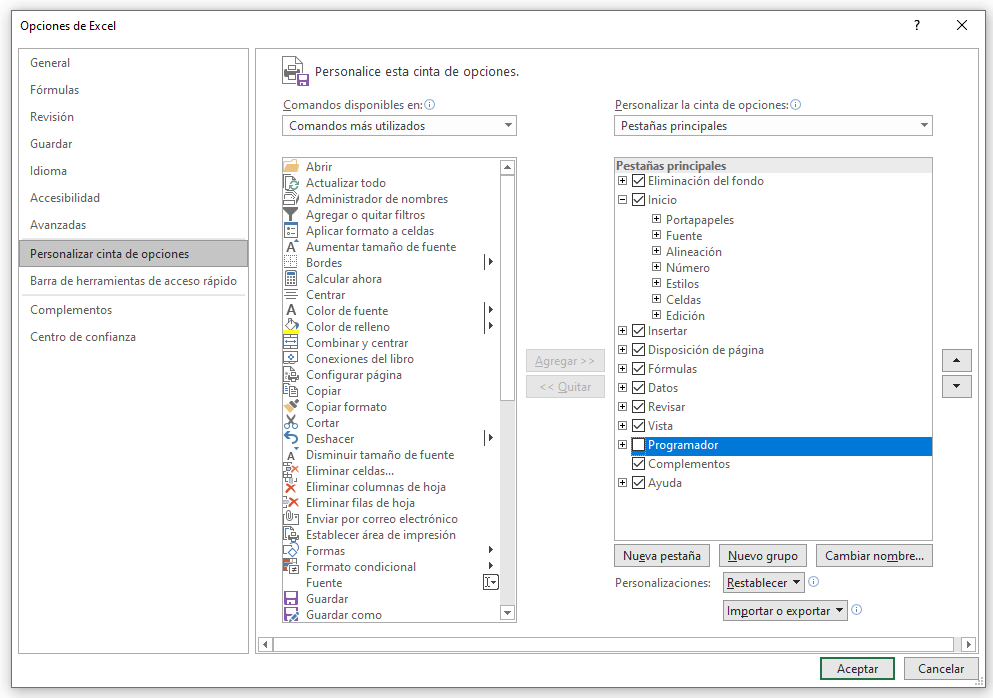This screenshot has width=993, height=698.
Task: Click the Administrador de nombres icon
Action: click(x=291, y=199)
